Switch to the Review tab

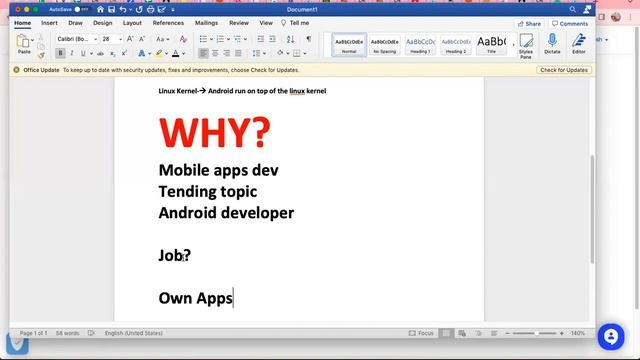239,23
